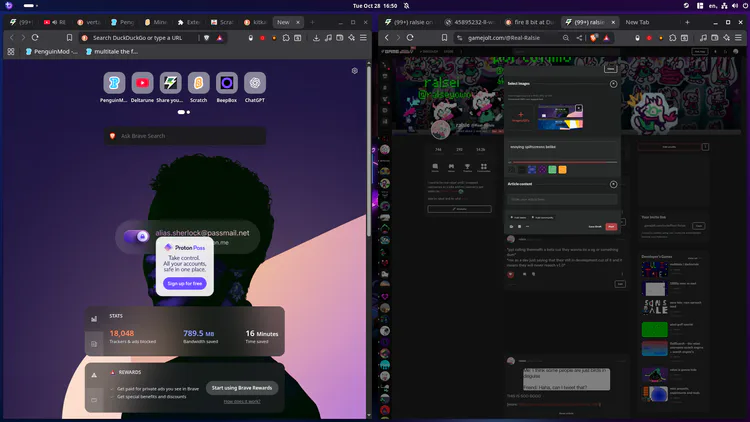Share the gamejolt page URL
This screenshot has height=422, width=750.
[579, 38]
